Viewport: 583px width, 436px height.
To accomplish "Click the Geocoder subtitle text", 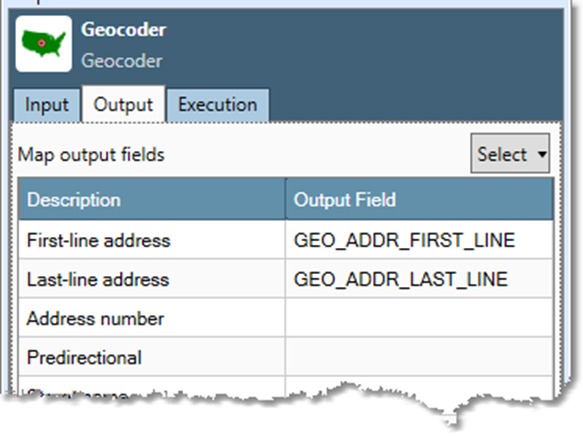I will [x=122, y=61].
